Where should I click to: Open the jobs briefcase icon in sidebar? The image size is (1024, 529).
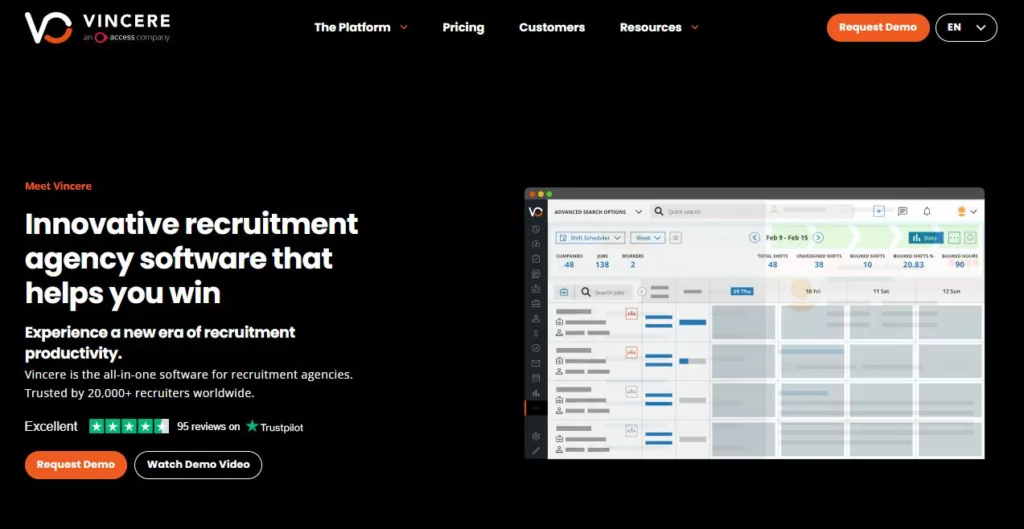(536, 304)
